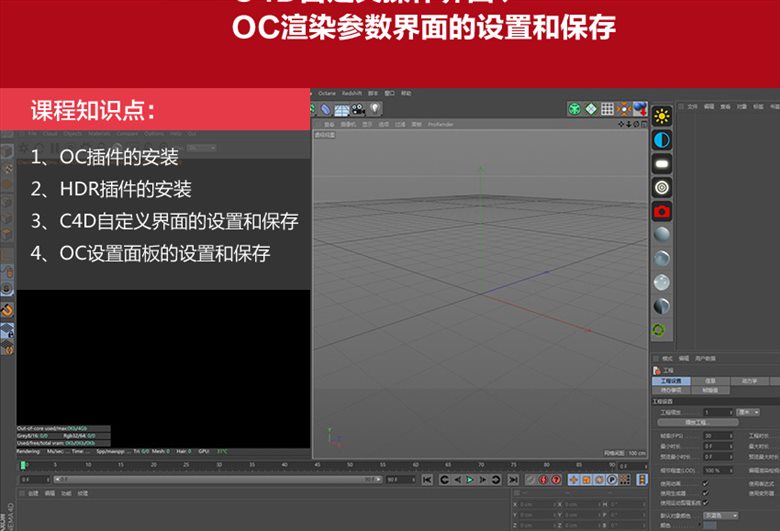Play the animation forward
The width and height of the screenshot is (780, 531).
click(x=470, y=480)
